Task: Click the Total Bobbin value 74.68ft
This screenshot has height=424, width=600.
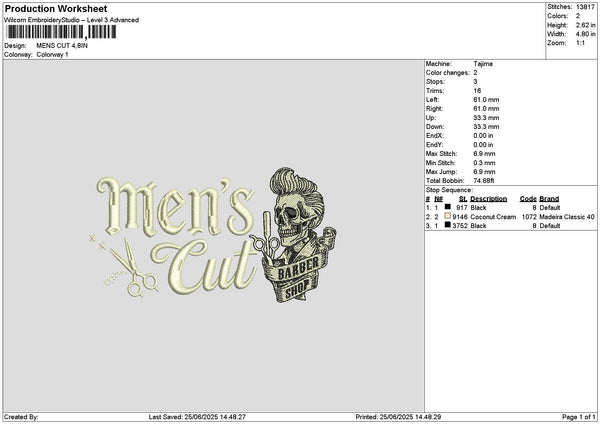Action: (484, 181)
